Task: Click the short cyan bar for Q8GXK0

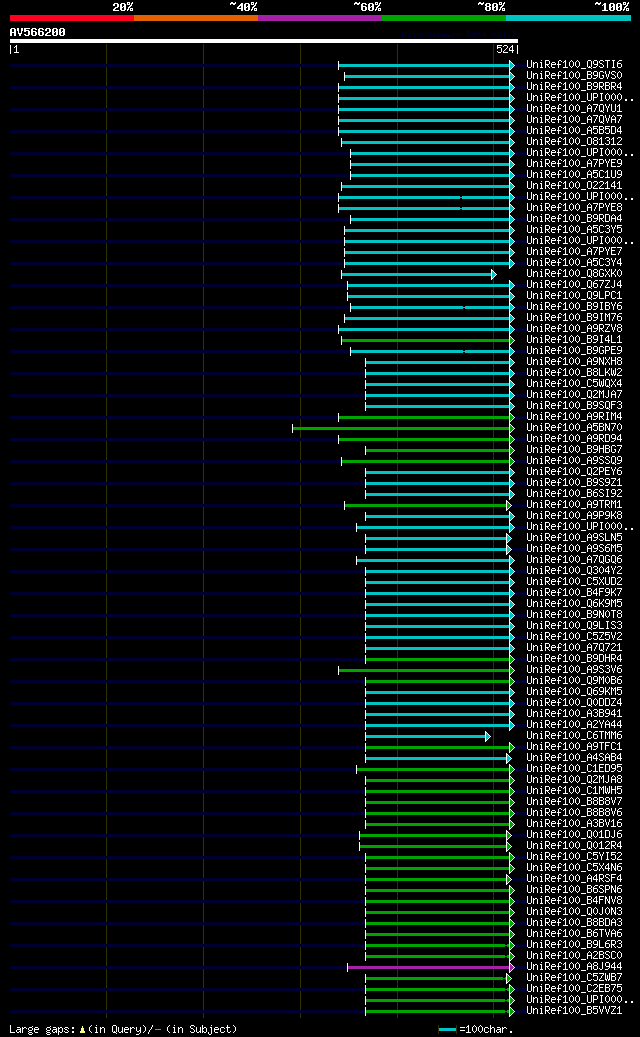Action: pos(419,274)
